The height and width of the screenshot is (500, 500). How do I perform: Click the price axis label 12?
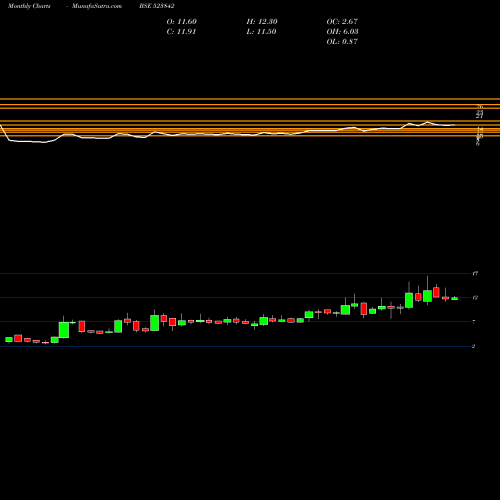pos(475,298)
